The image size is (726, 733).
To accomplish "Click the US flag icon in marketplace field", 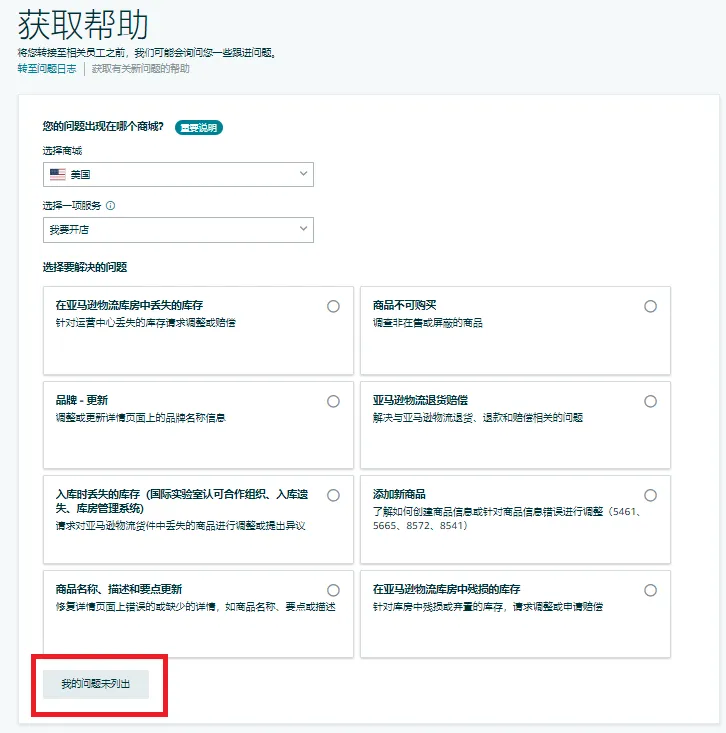I will (58, 174).
